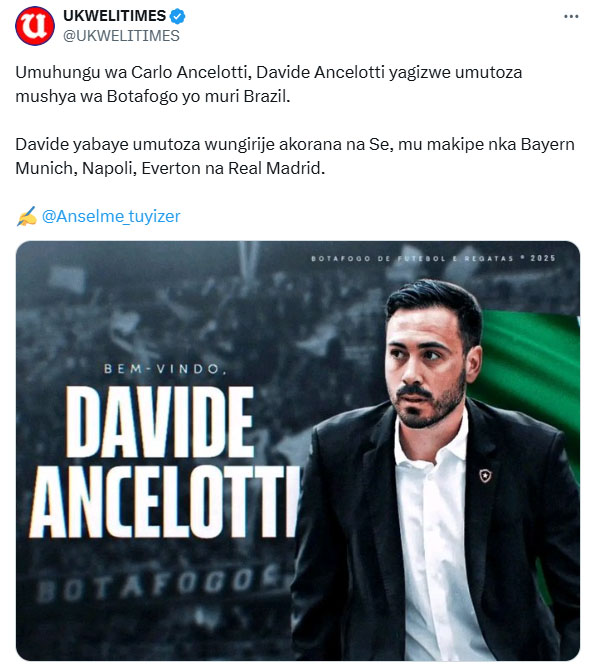Click the Bayern text in second paragraph
Viewport: 596px width, 670px height.
point(547,144)
